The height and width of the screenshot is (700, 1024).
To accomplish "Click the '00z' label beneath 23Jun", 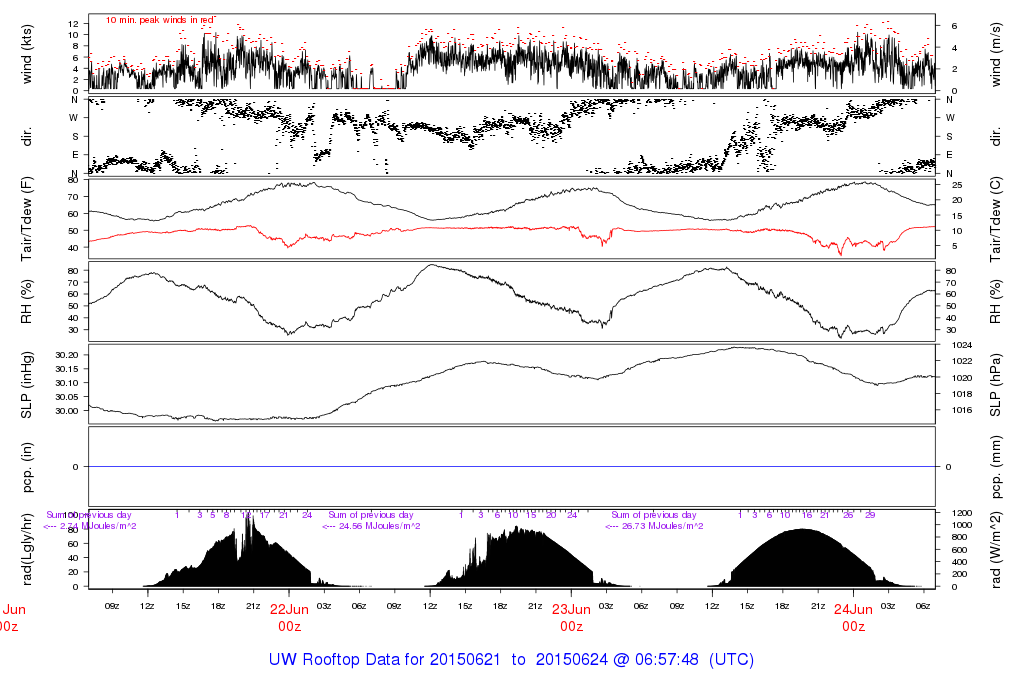I will 571,627.
